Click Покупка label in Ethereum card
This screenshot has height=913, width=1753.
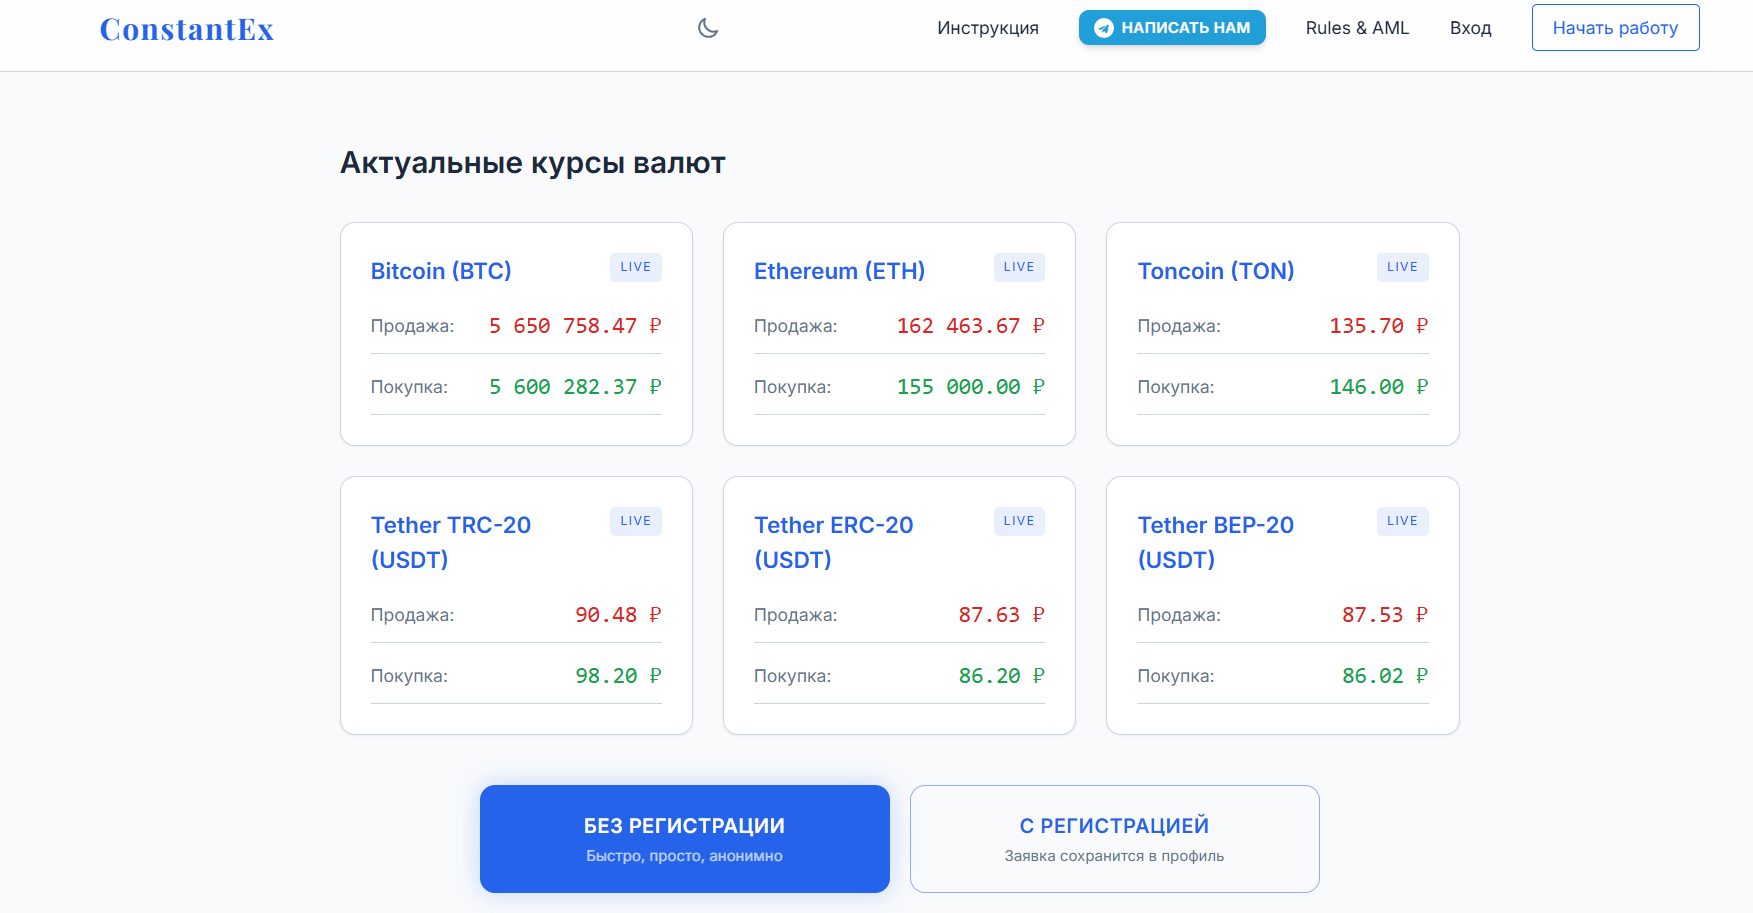point(792,387)
